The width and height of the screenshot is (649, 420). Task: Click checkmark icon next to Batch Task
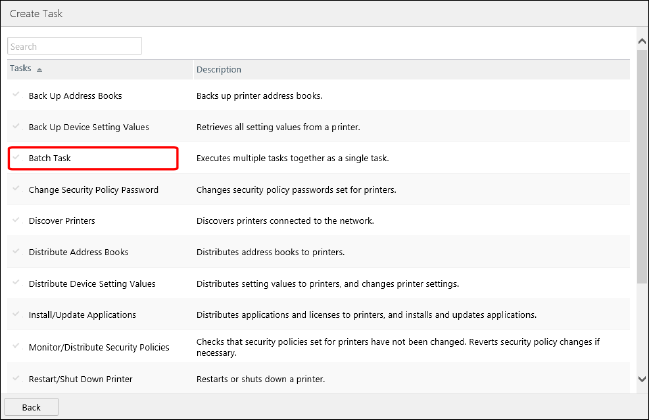pos(15,158)
